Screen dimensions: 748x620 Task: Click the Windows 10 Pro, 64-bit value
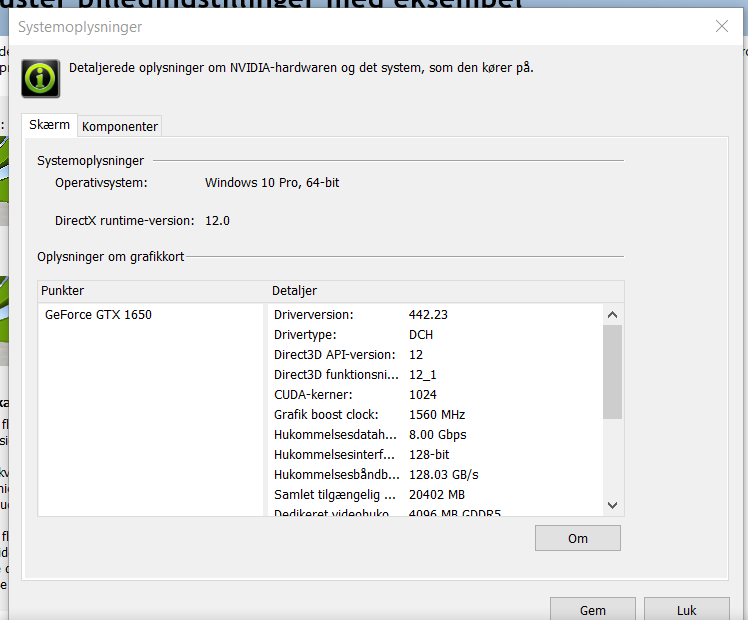[272, 183]
